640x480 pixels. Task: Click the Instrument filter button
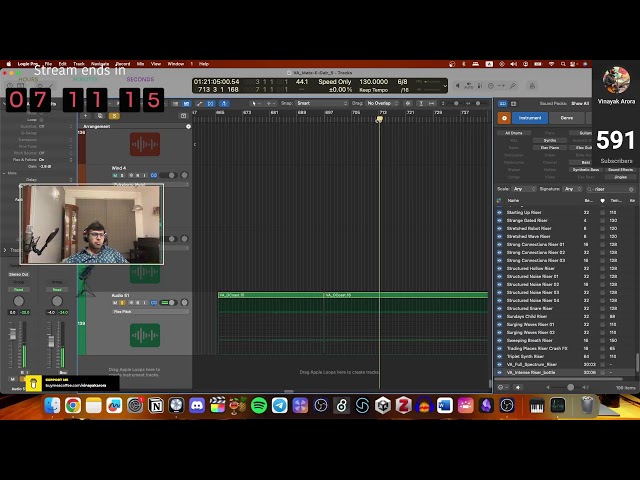point(530,118)
